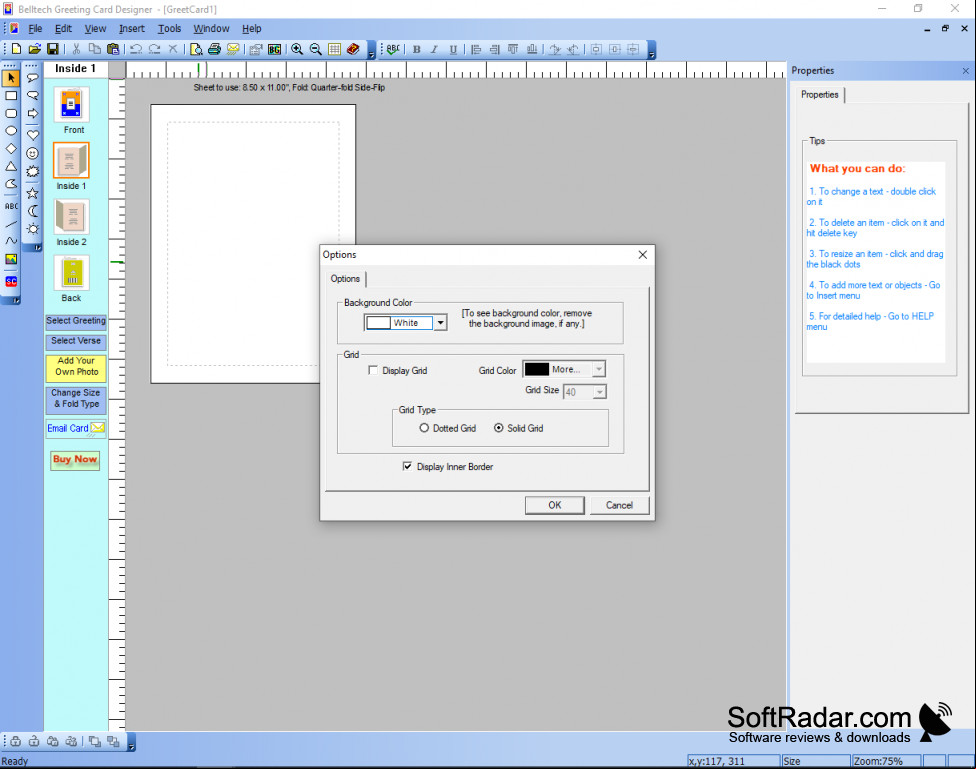Open the Background Color dropdown
976x769 pixels.
point(440,323)
